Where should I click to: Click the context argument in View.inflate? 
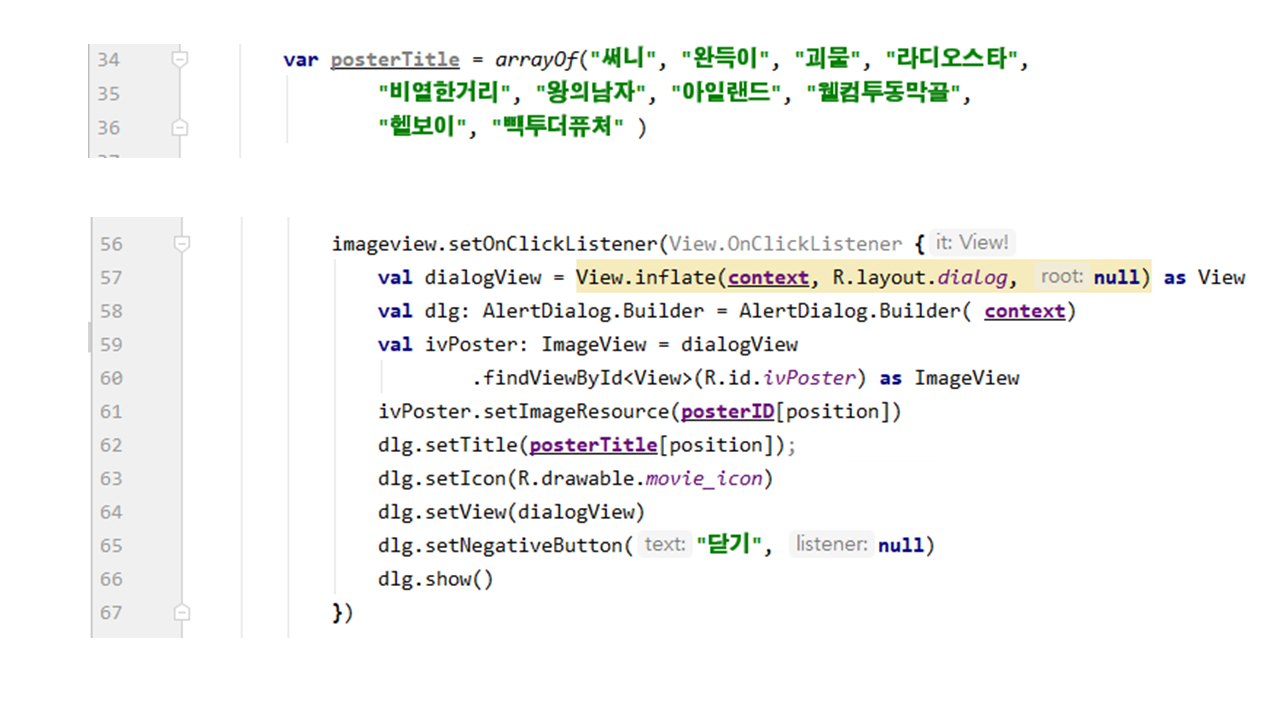pyautogui.click(x=768, y=277)
